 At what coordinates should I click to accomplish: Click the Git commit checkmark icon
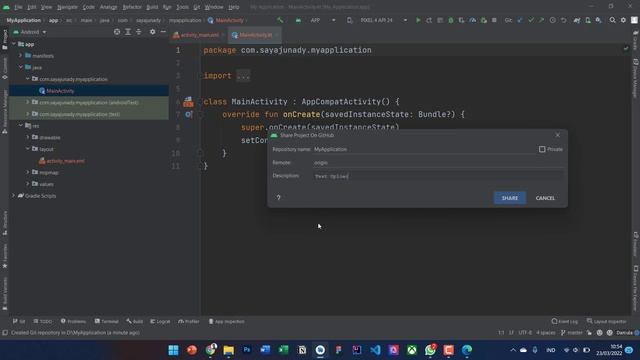coord(531,20)
